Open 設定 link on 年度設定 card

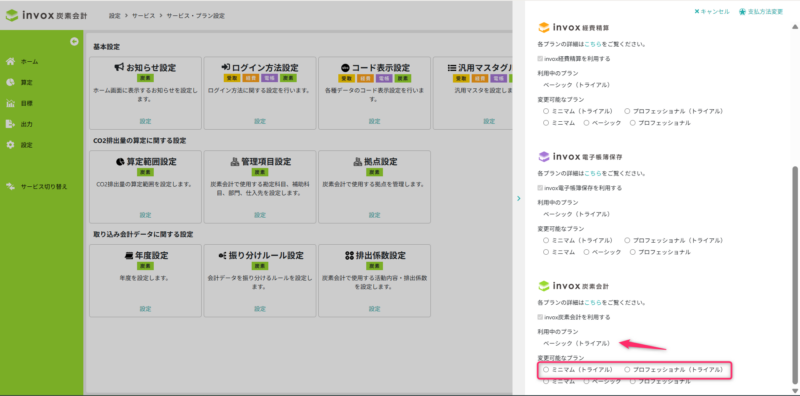(145, 309)
